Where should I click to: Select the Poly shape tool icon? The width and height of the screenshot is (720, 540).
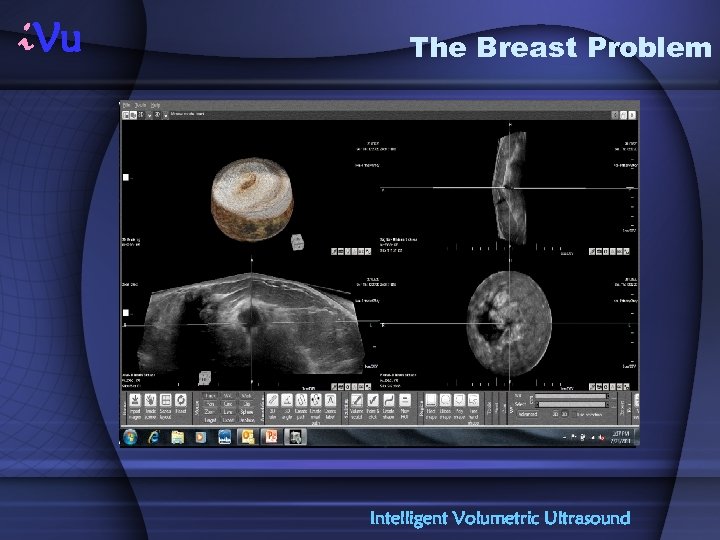459,400
